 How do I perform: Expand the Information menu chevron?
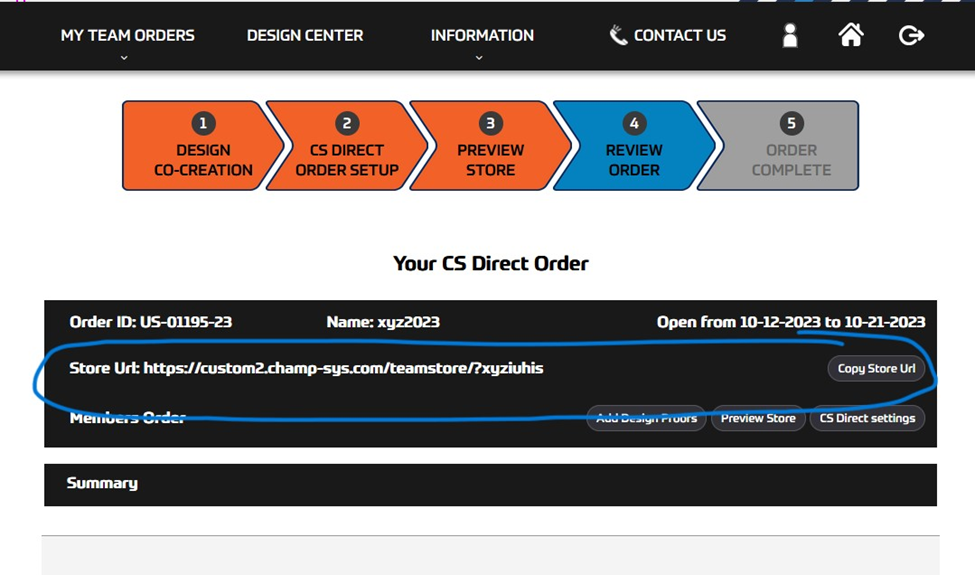click(x=479, y=58)
